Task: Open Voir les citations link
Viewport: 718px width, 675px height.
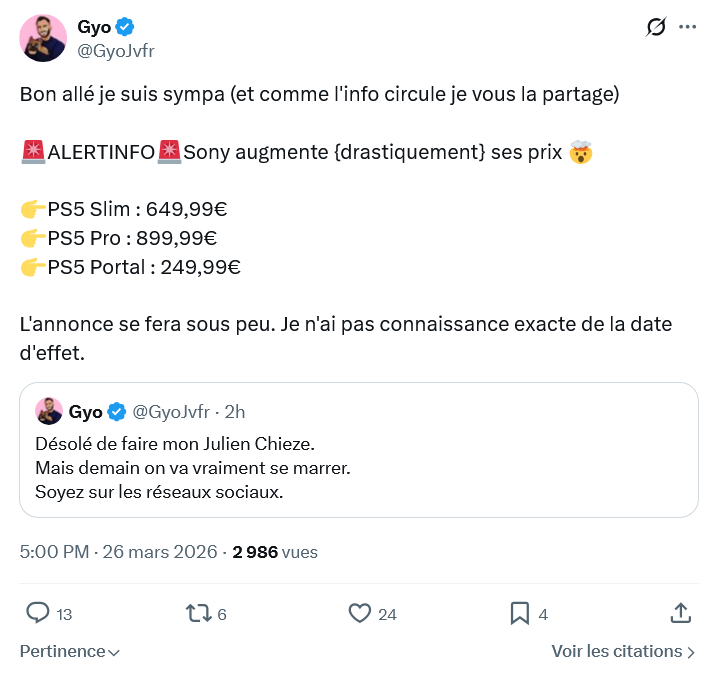Action: coord(623,651)
